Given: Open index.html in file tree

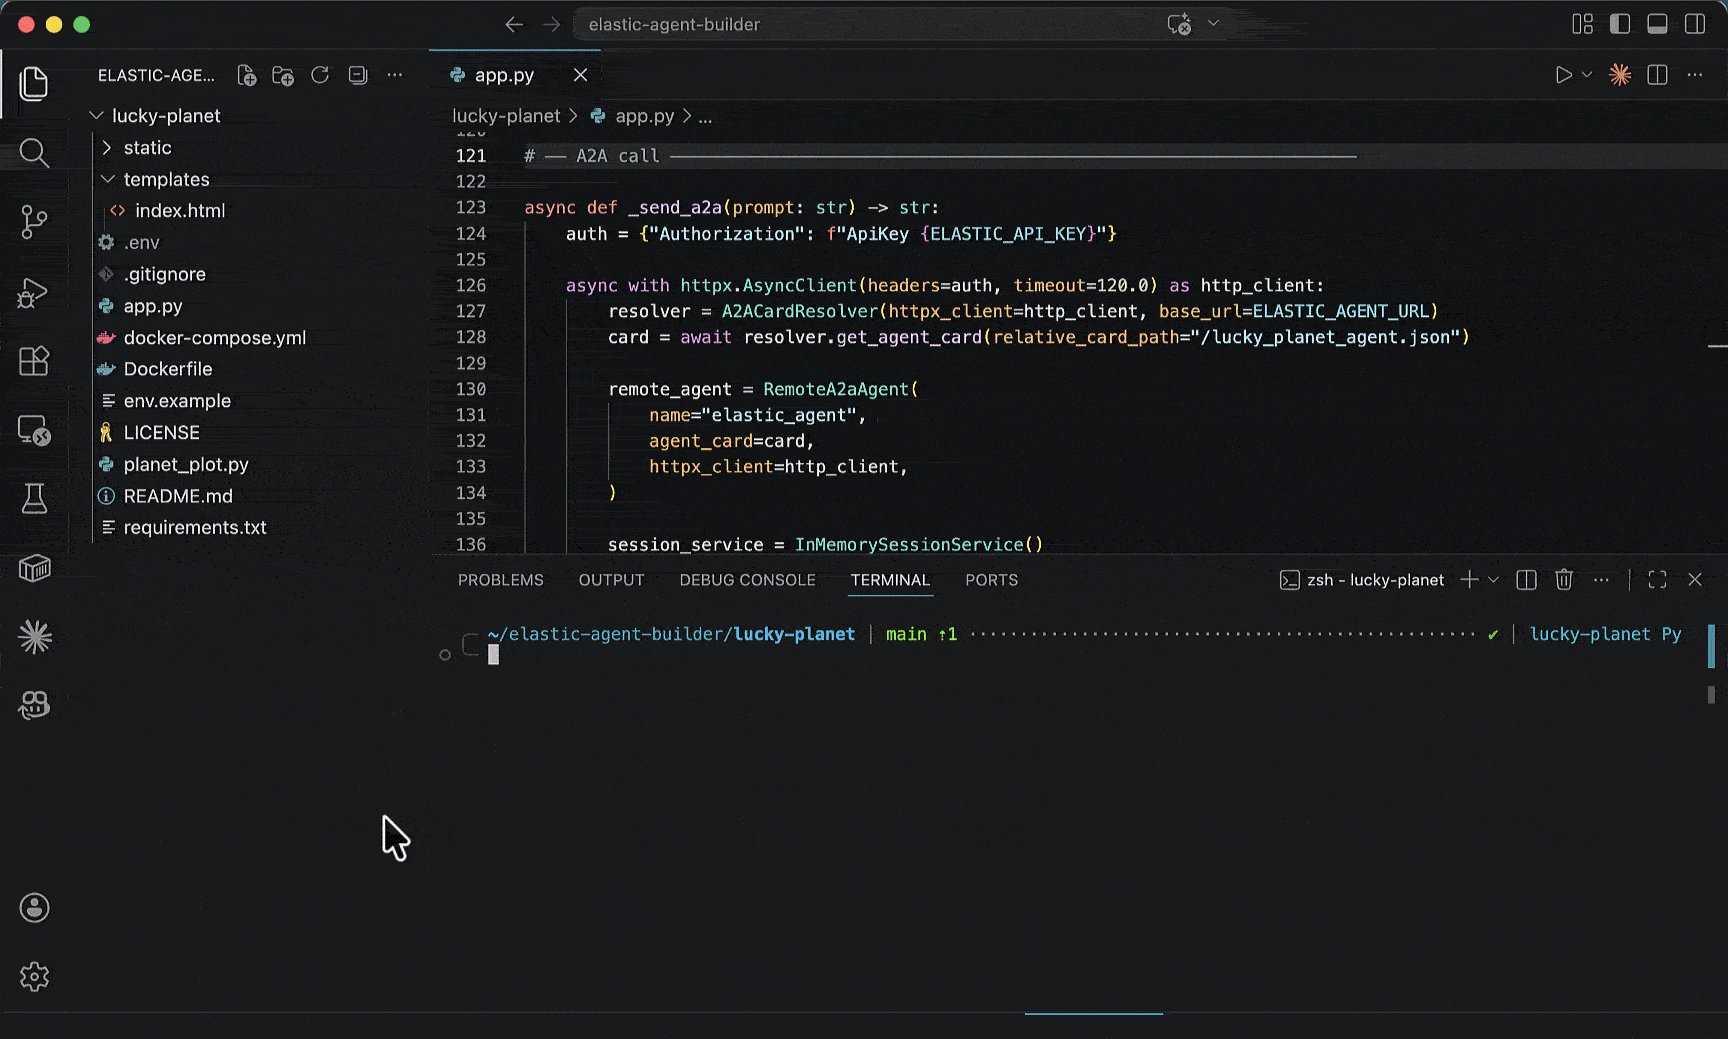Looking at the screenshot, I should (180, 211).
